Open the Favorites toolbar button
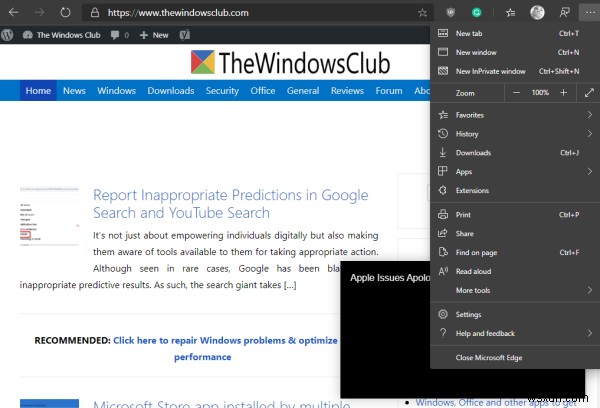This screenshot has width=600, height=408. 510,13
